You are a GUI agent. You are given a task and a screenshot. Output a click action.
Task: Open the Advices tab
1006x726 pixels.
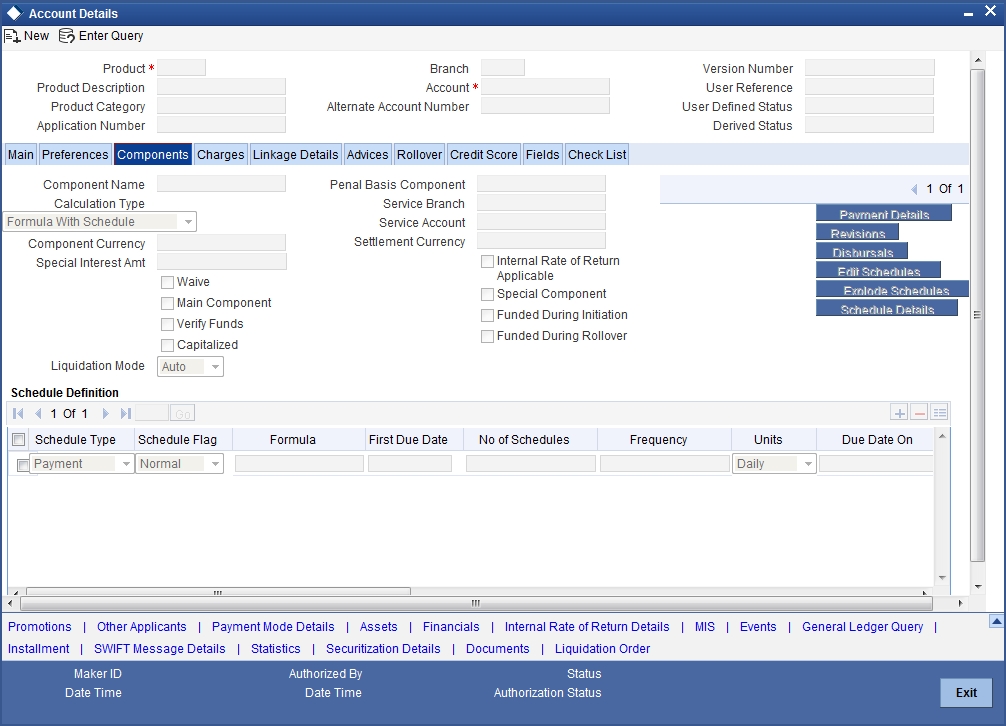tap(368, 155)
